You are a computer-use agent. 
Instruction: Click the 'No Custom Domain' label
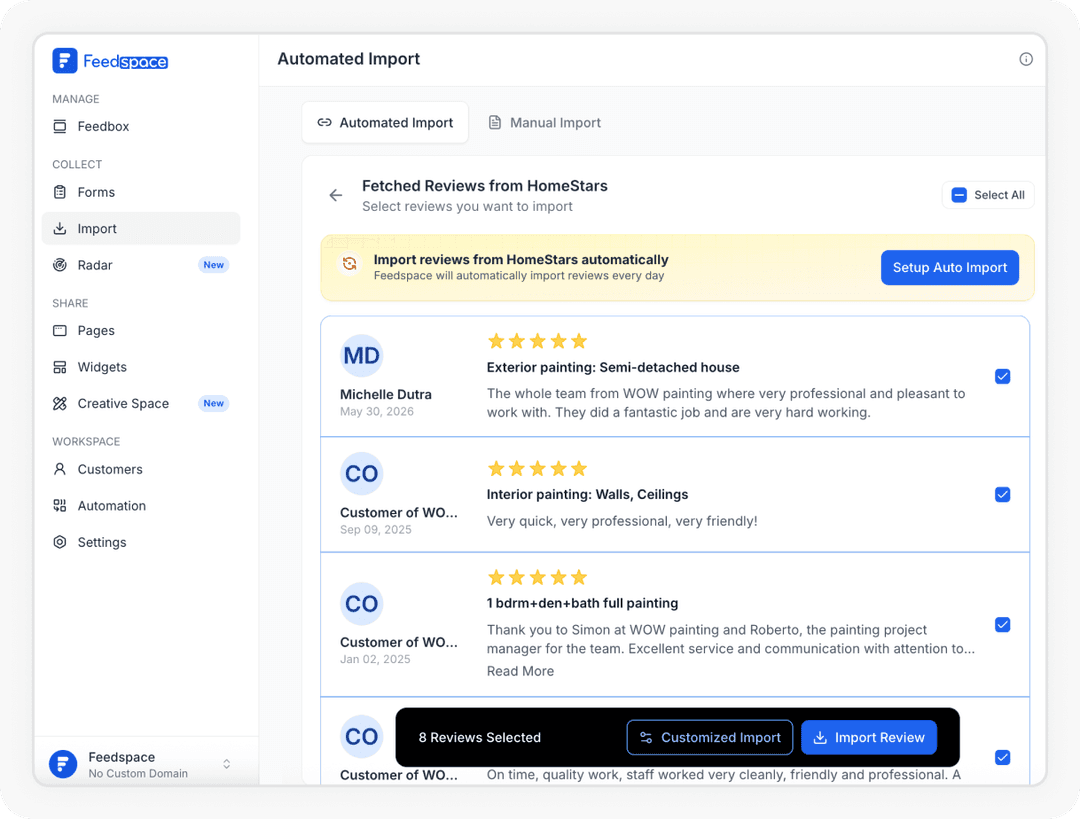click(x=138, y=774)
